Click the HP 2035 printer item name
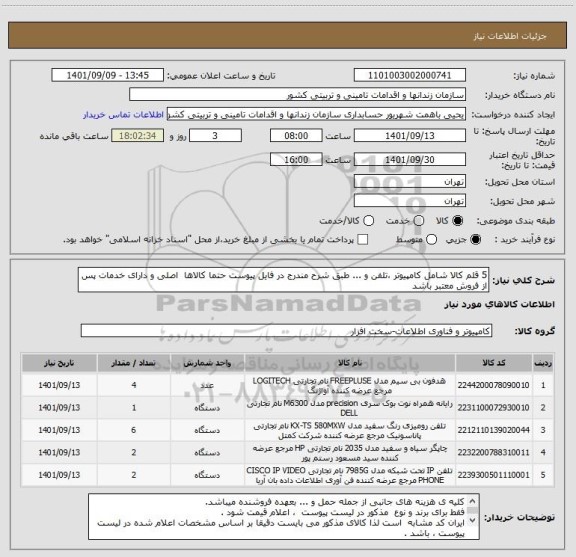 [349, 453]
